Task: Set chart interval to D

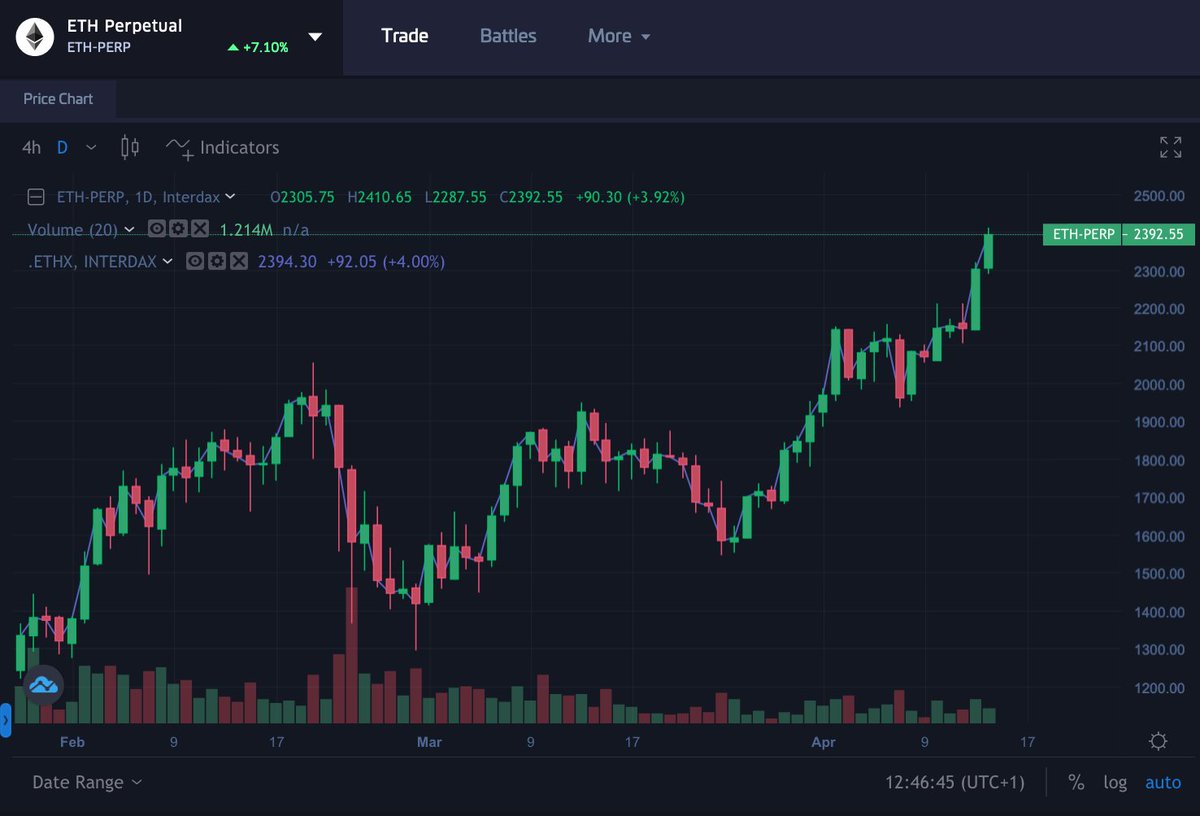Action: tap(62, 148)
